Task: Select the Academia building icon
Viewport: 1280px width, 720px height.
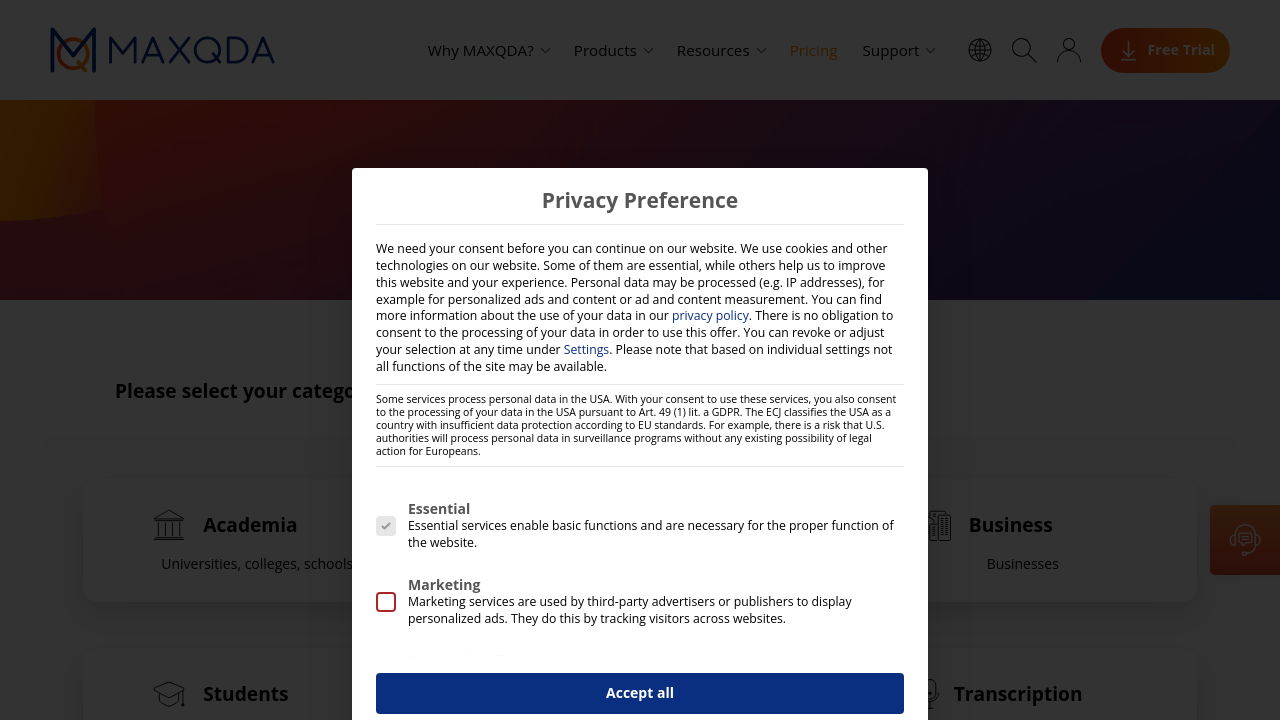Action: (x=169, y=525)
